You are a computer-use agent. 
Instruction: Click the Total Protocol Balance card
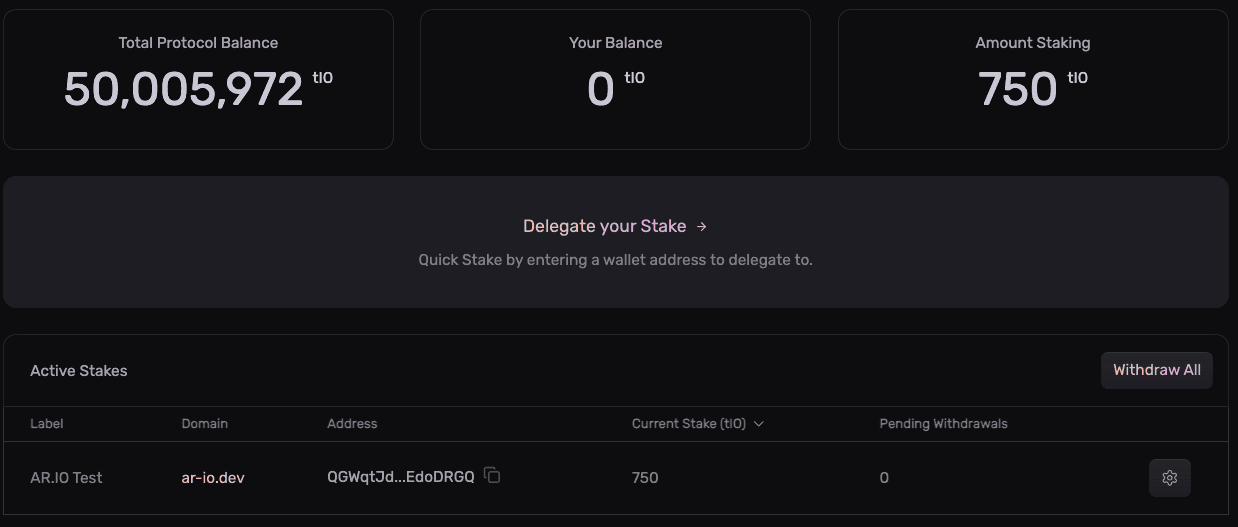click(x=198, y=80)
